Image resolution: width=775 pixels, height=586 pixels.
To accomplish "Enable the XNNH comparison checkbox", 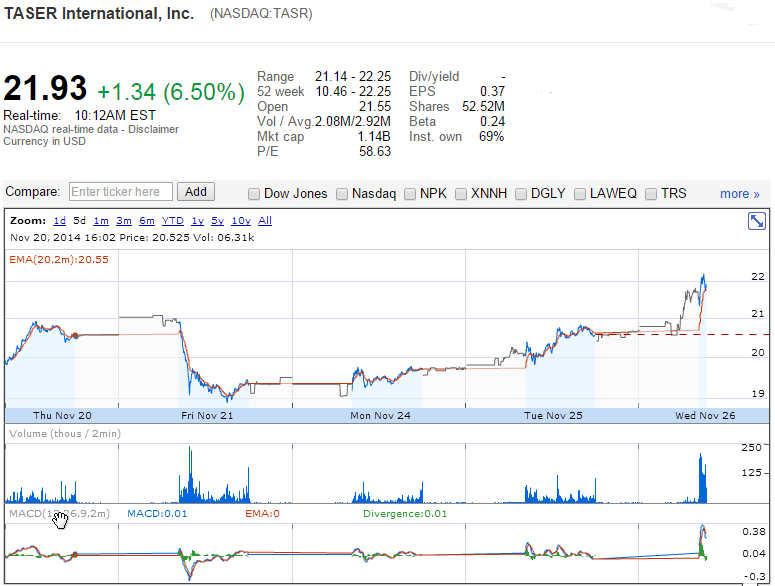I will point(461,194).
